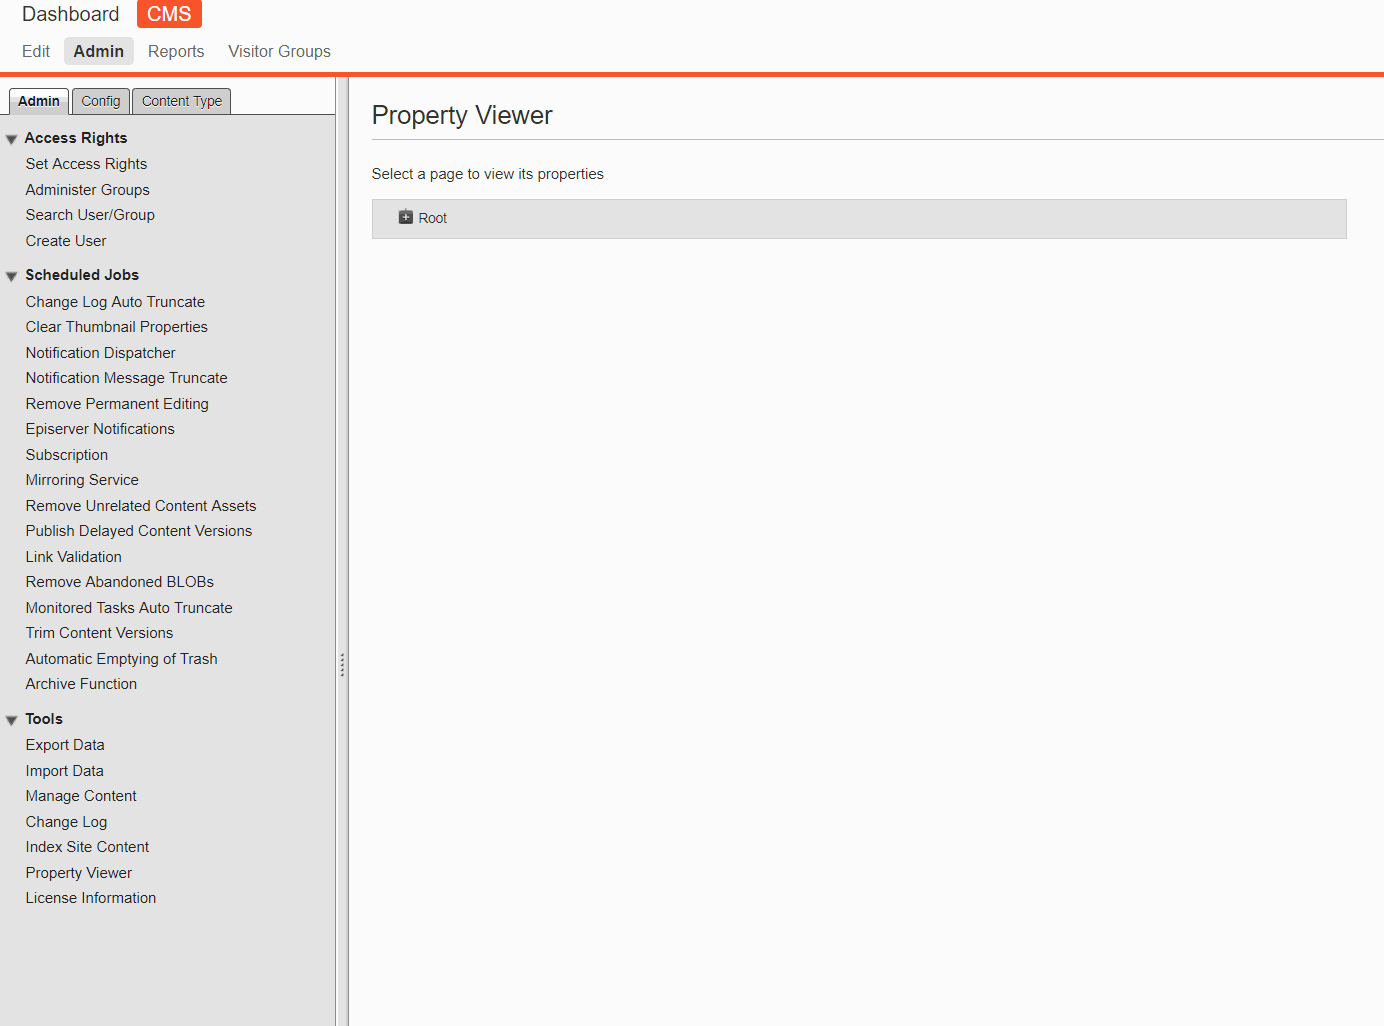Open Manage Content tool

(x=81, y=796)
